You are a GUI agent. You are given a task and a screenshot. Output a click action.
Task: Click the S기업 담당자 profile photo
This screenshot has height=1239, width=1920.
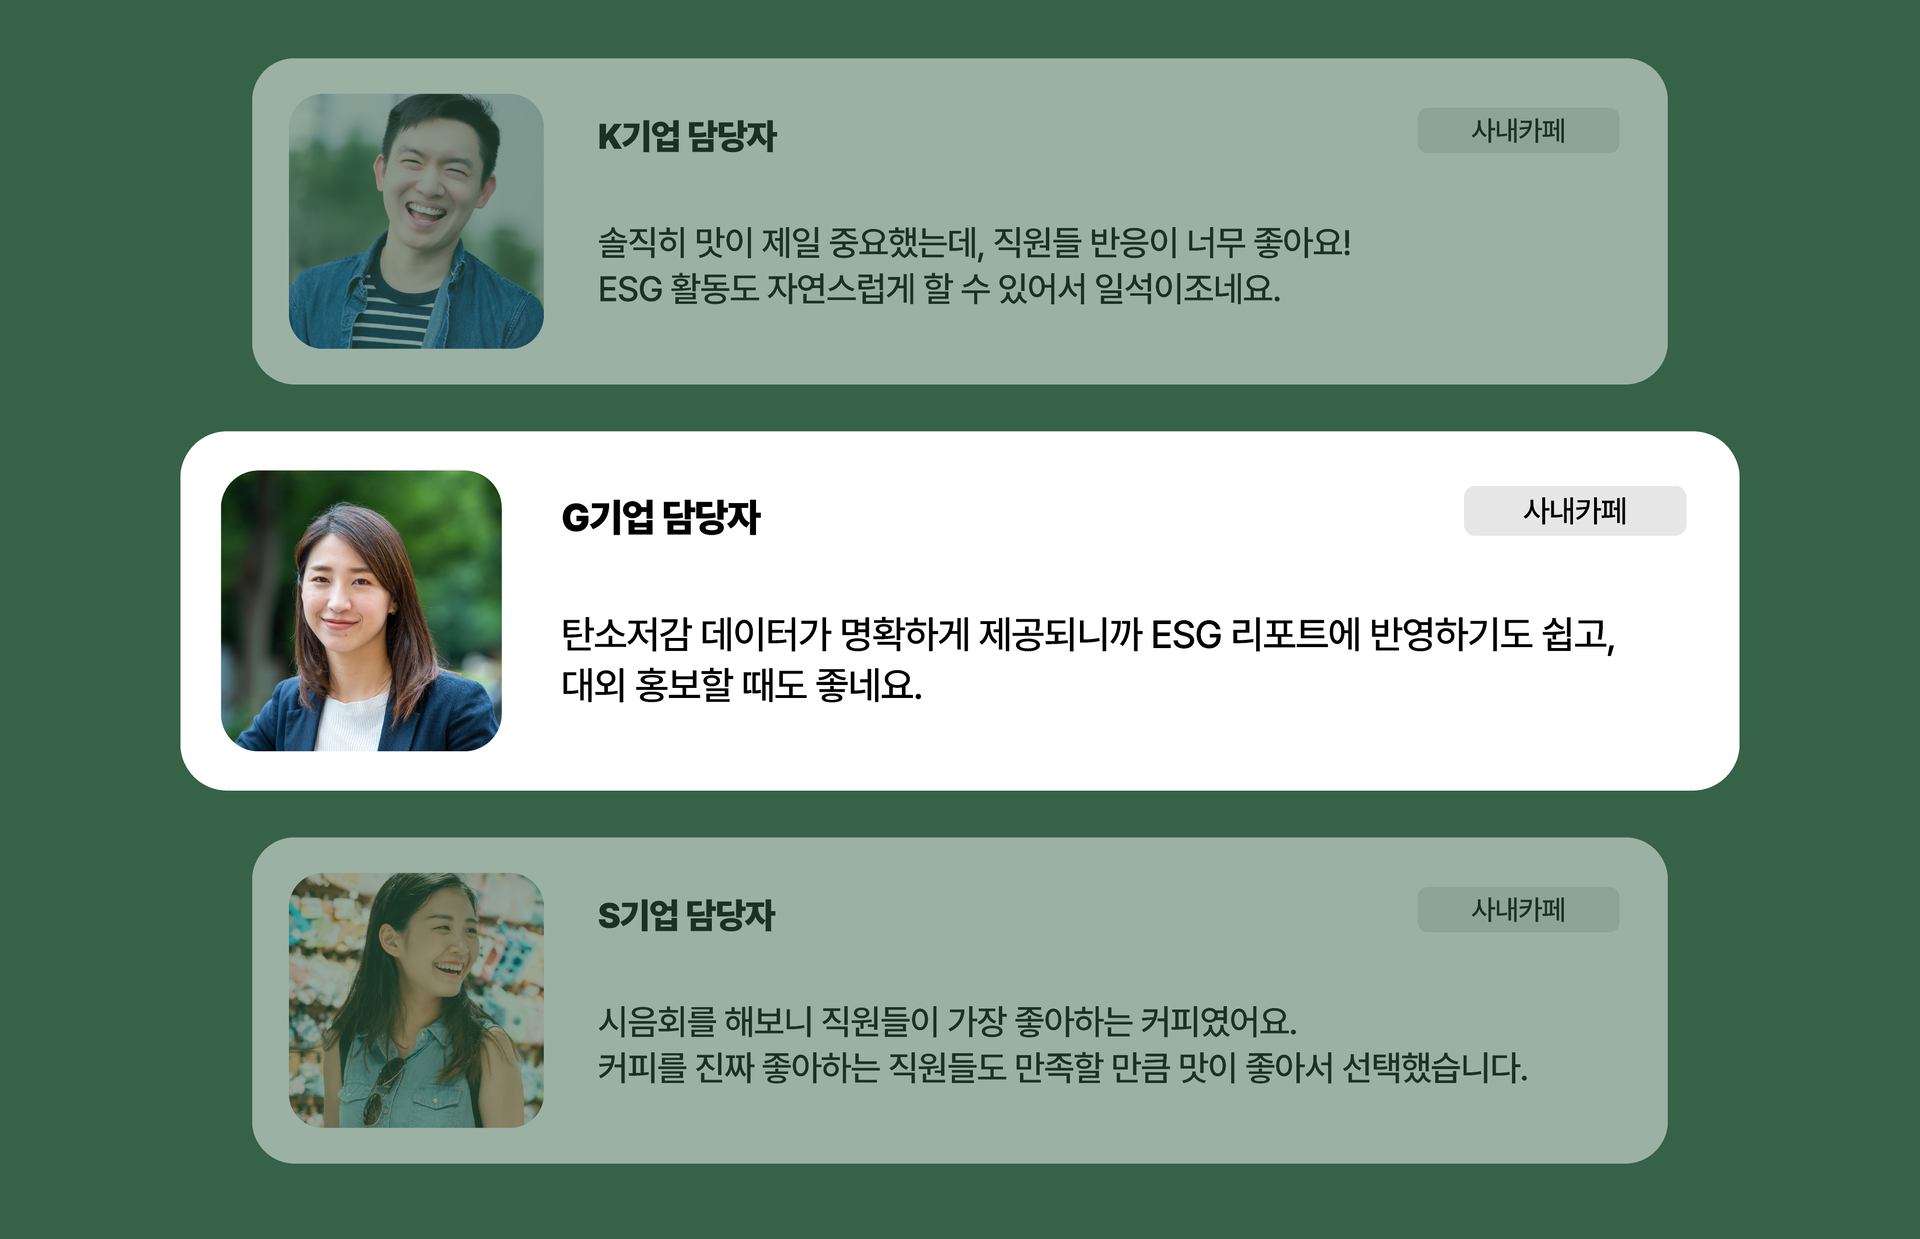point(416,1000)
